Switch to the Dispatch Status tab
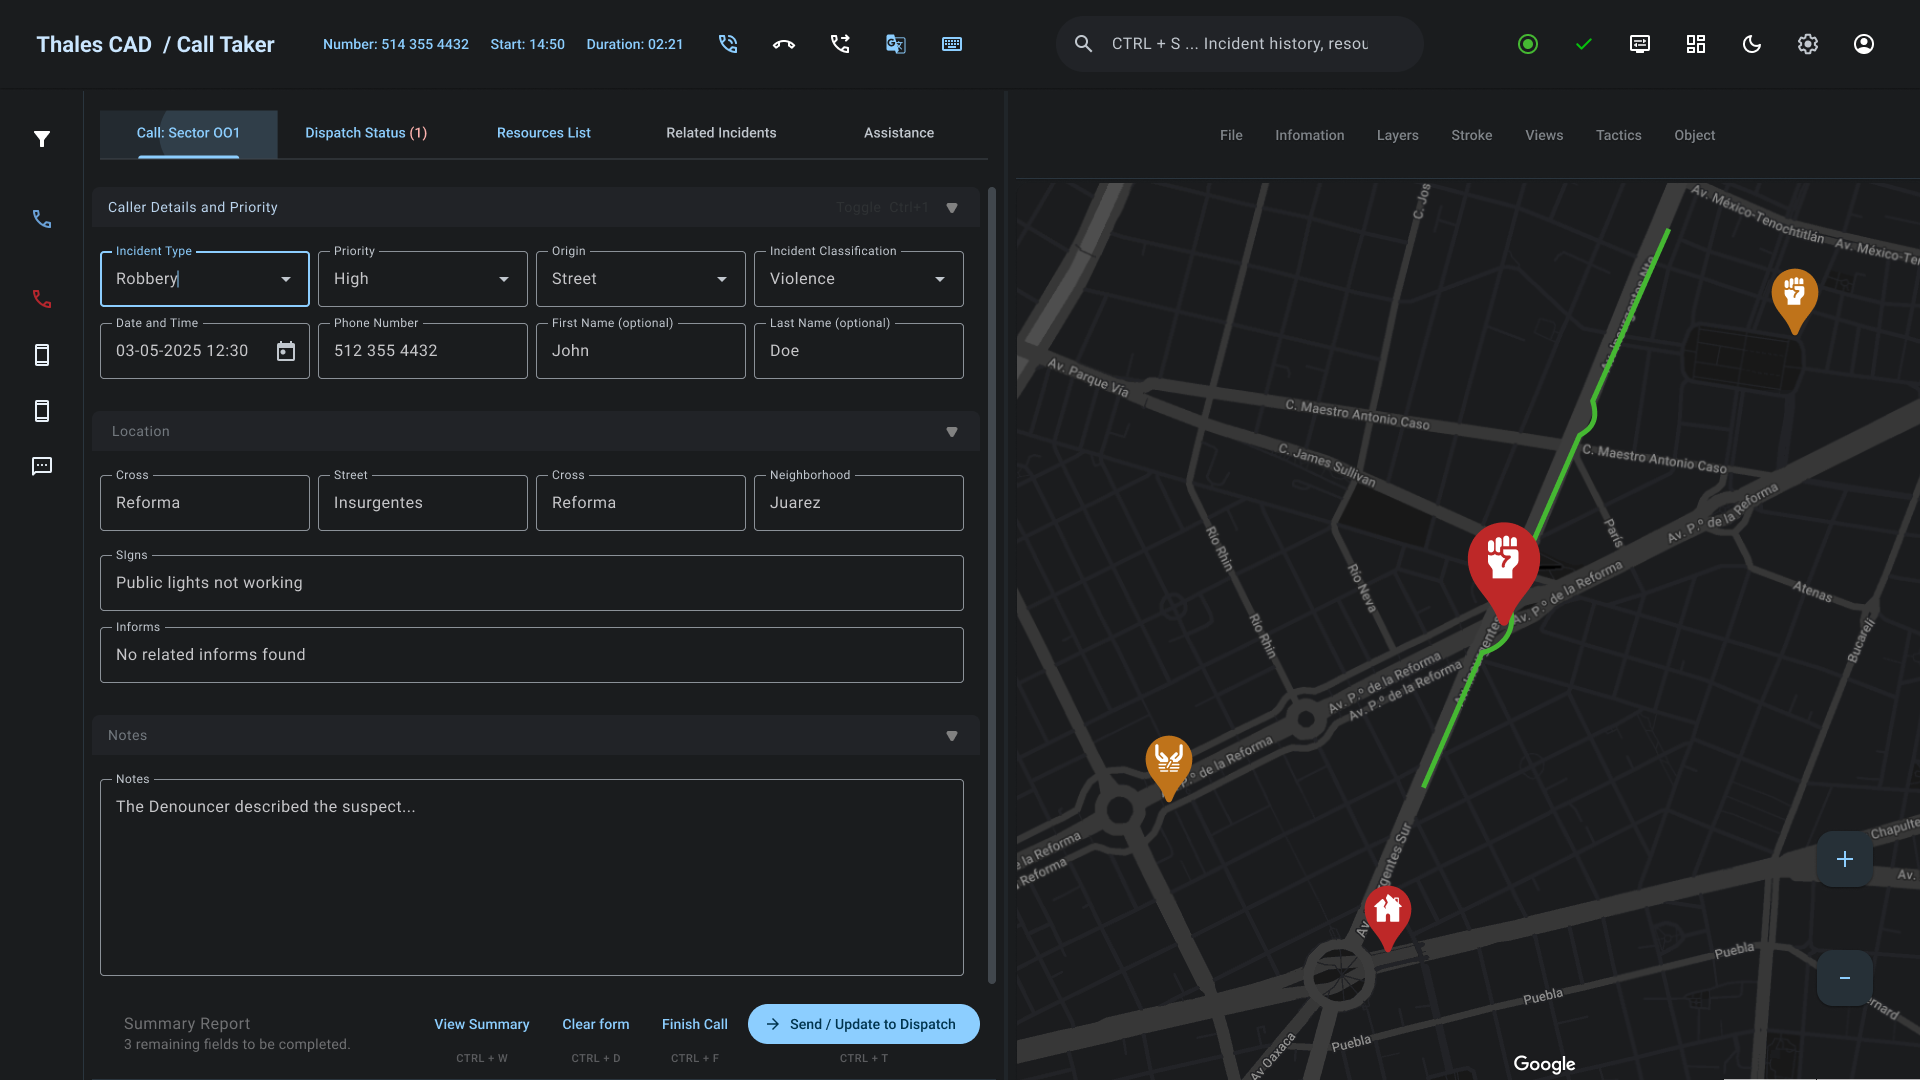1920x1080 pixels. point(366,133)
